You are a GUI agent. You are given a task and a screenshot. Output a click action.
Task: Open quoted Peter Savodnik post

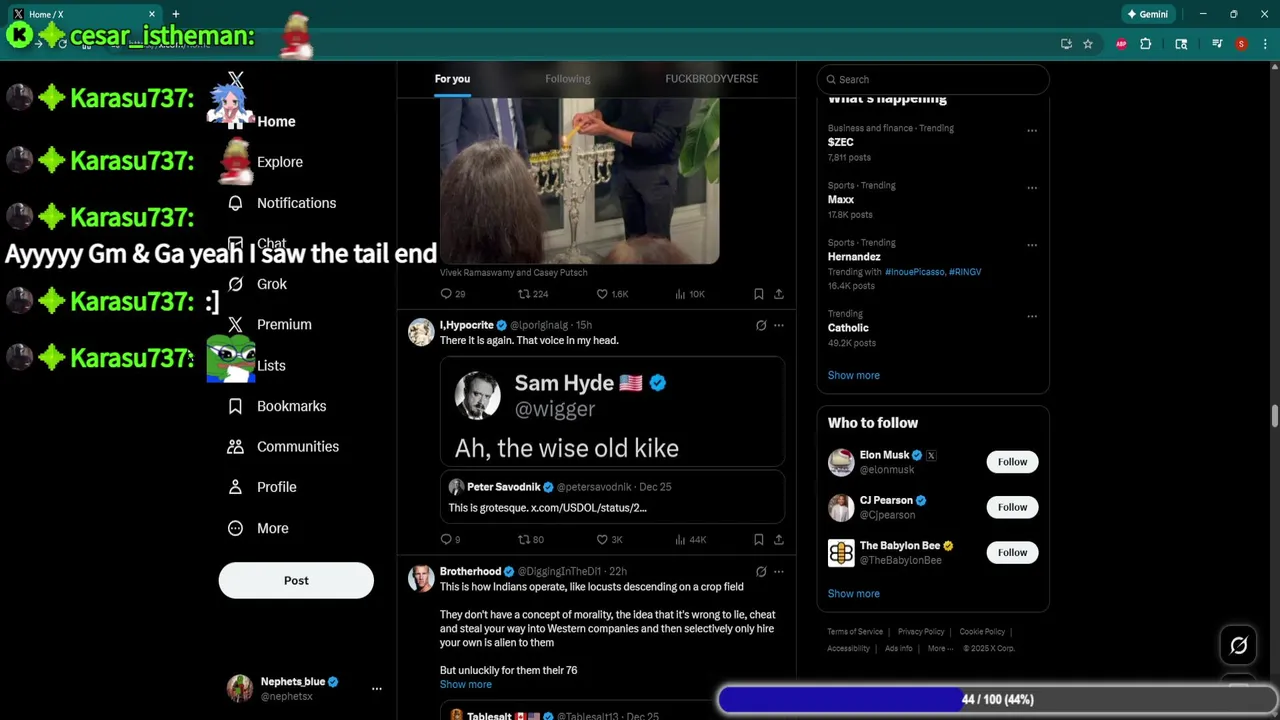point(612,497)
